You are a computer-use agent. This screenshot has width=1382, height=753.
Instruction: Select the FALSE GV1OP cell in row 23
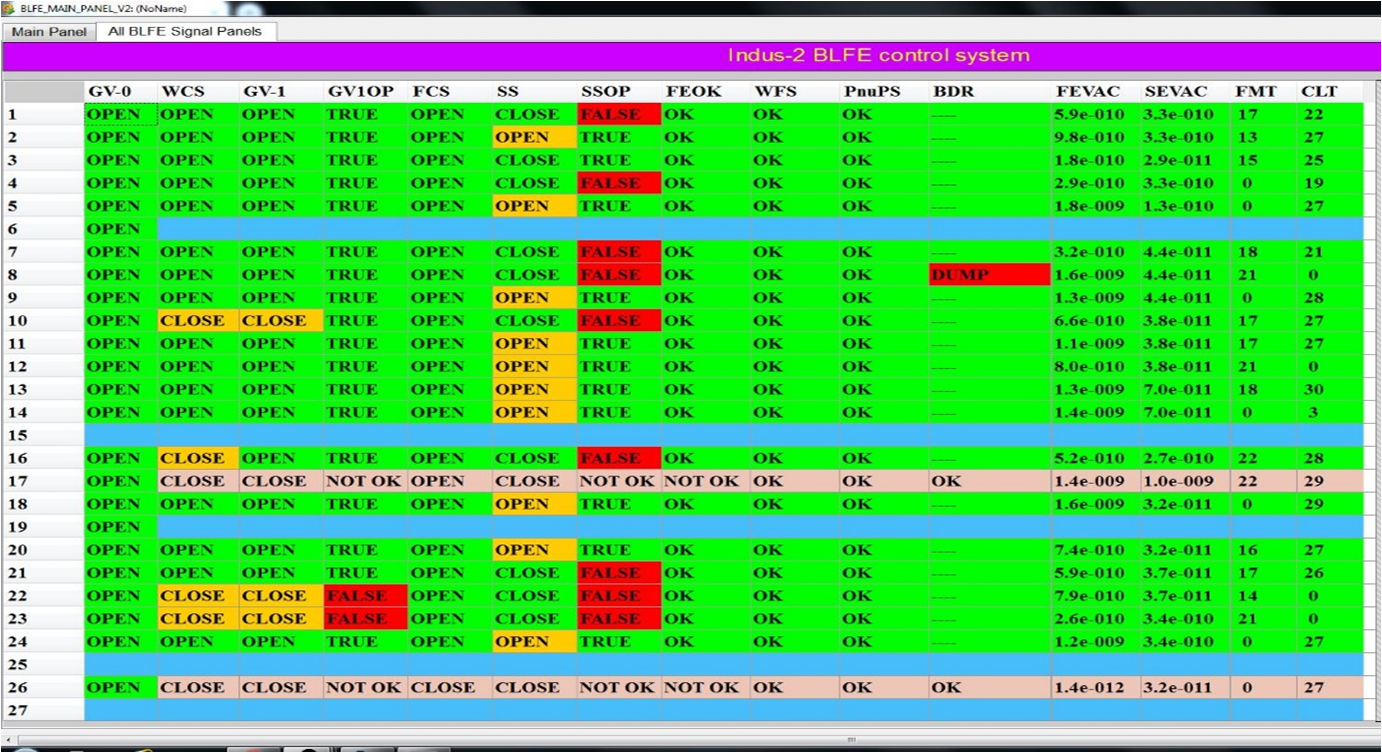click(x=366, y=619)
